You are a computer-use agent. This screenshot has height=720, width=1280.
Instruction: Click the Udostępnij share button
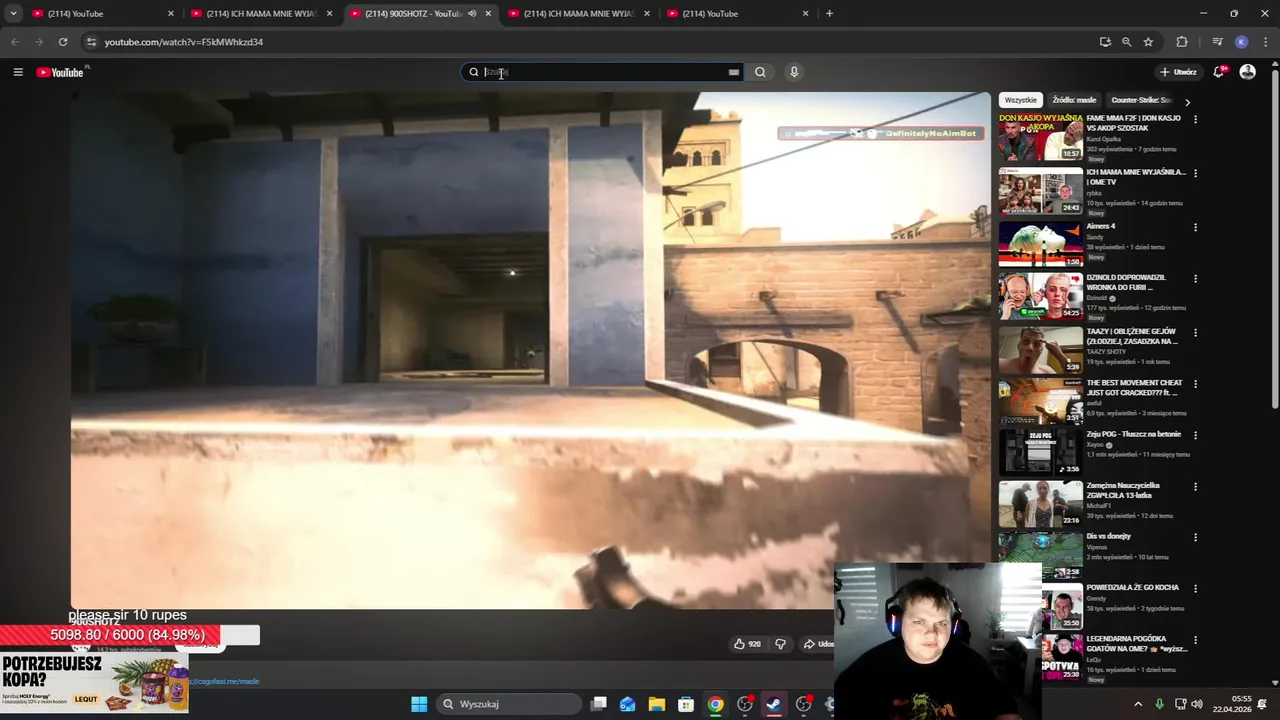[818, 644]
